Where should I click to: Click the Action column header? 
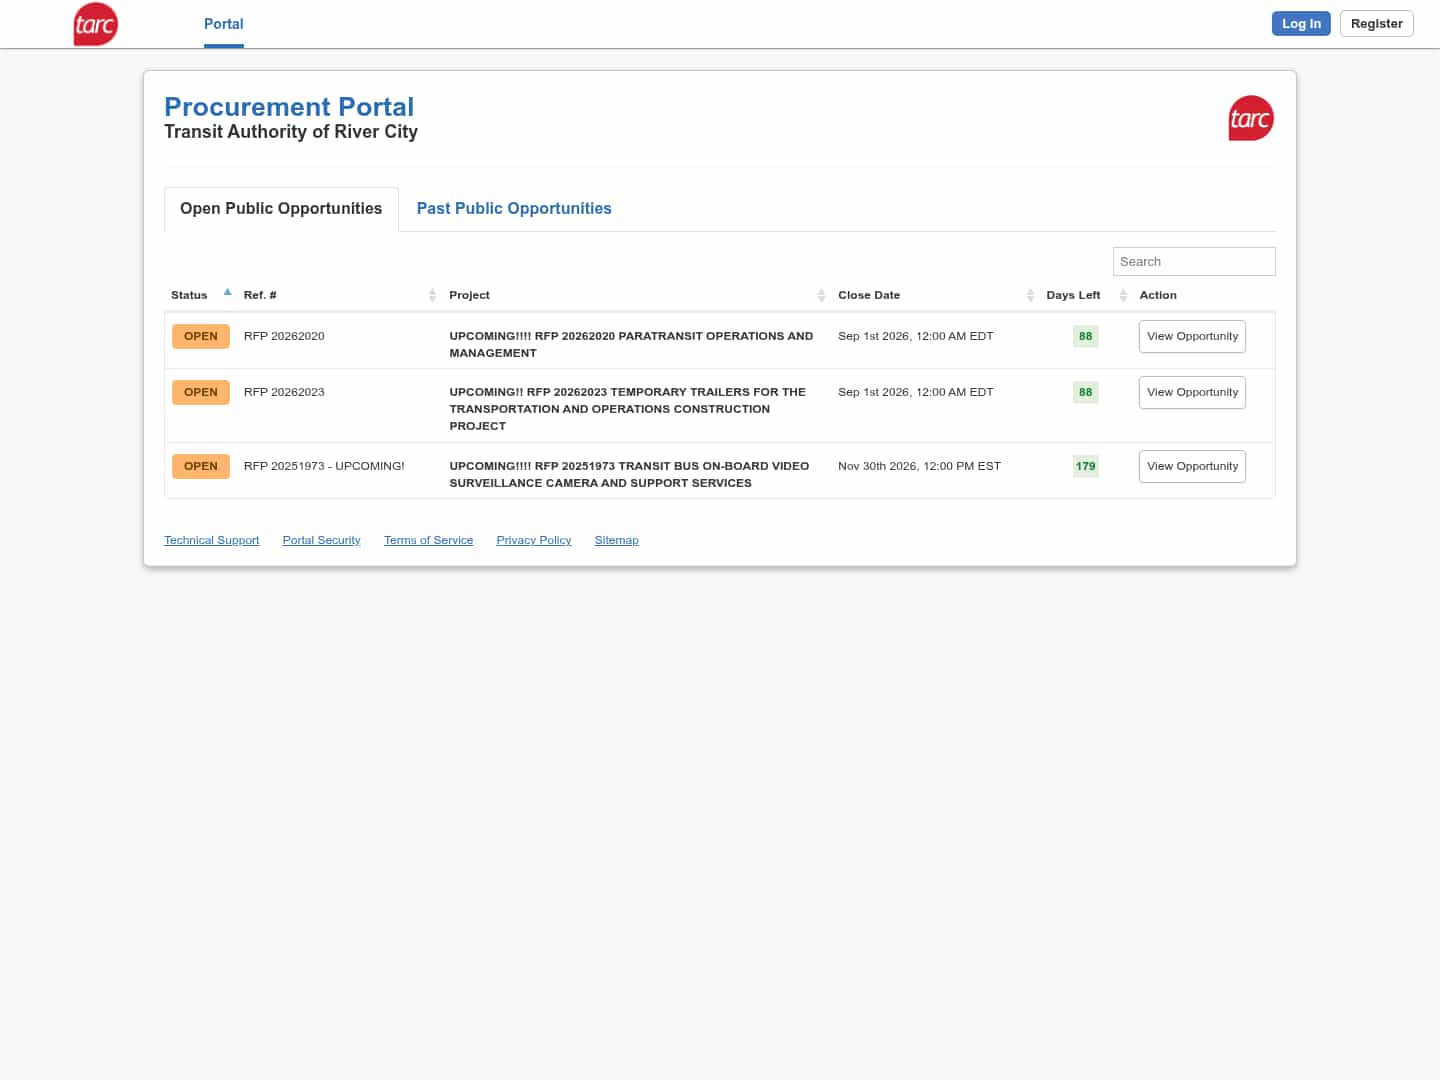pyautogui.click(x=1158, y=296)
